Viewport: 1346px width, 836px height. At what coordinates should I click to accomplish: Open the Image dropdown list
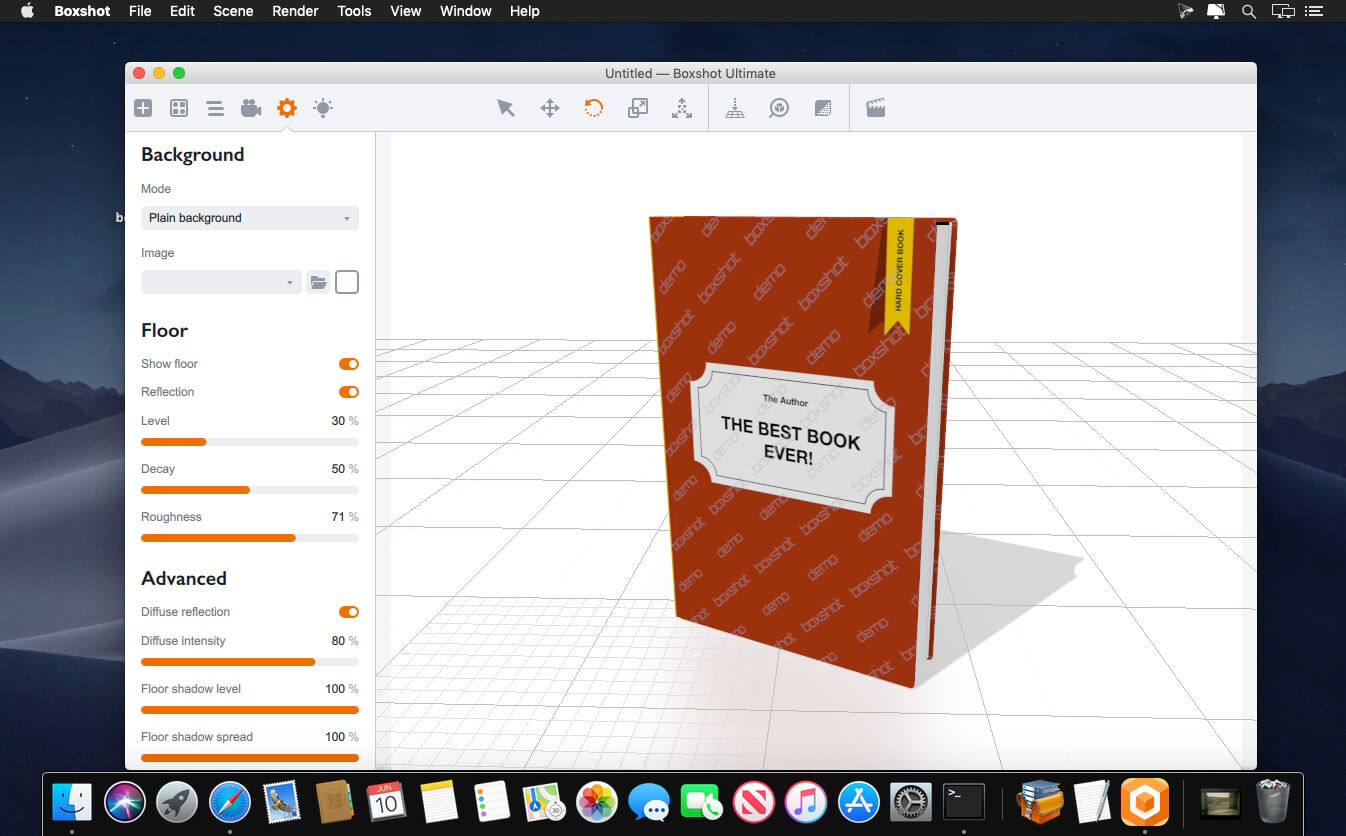(221, 282)
